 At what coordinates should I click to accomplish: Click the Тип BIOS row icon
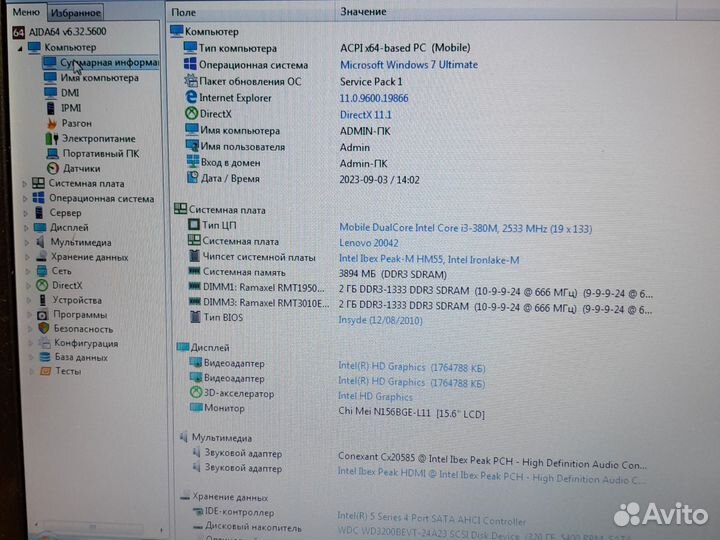(195, 316)
